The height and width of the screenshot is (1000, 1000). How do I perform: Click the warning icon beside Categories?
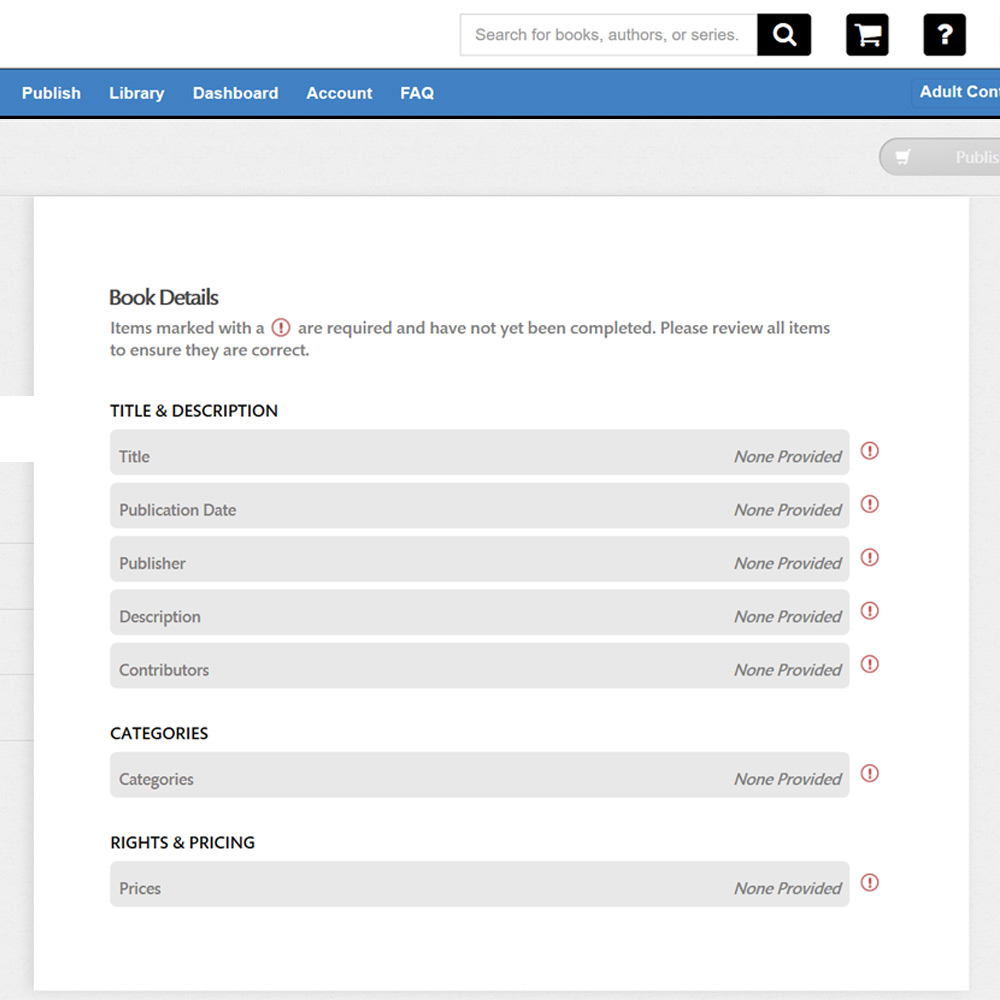(x=870, y=773)
